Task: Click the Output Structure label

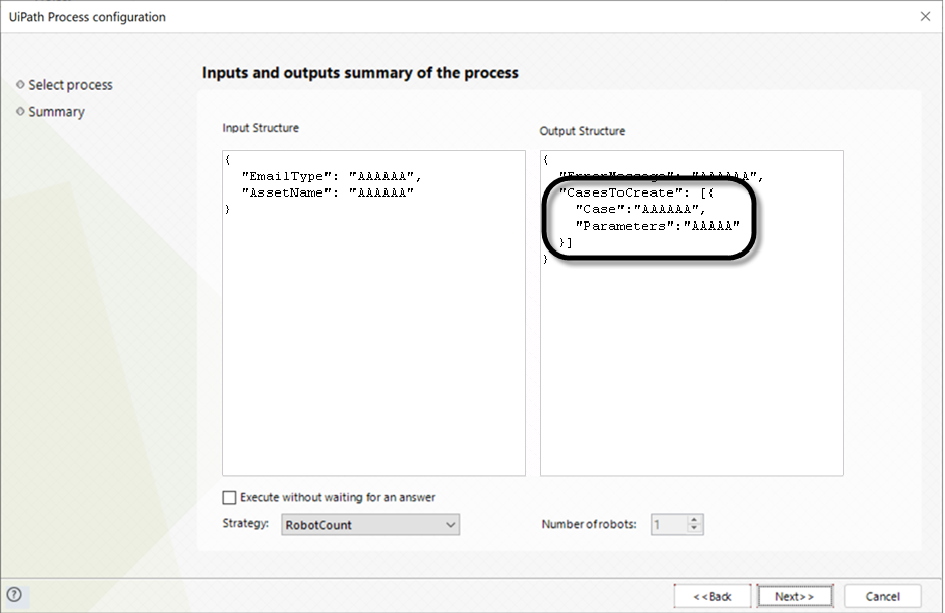Action: coord(582,131)
